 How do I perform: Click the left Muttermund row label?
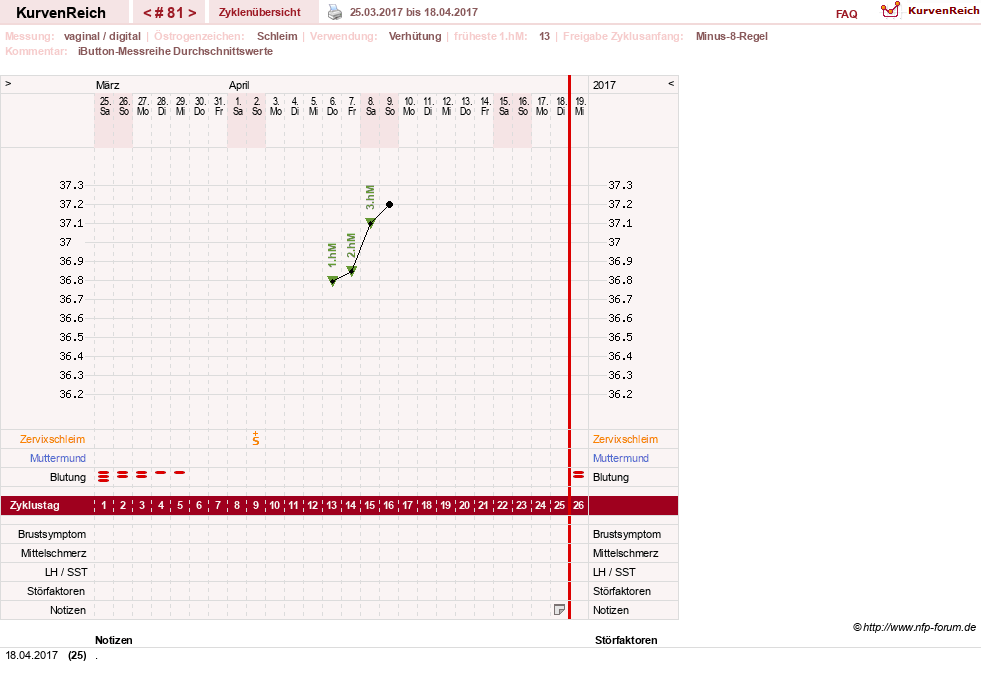[58, 458]
